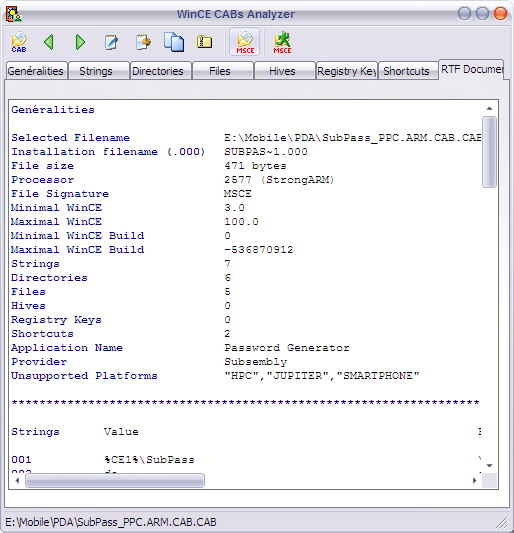Minimize the WinCE CABs Analyzer window
Viewport: 514px width, 533px height.
coord(464,14)
